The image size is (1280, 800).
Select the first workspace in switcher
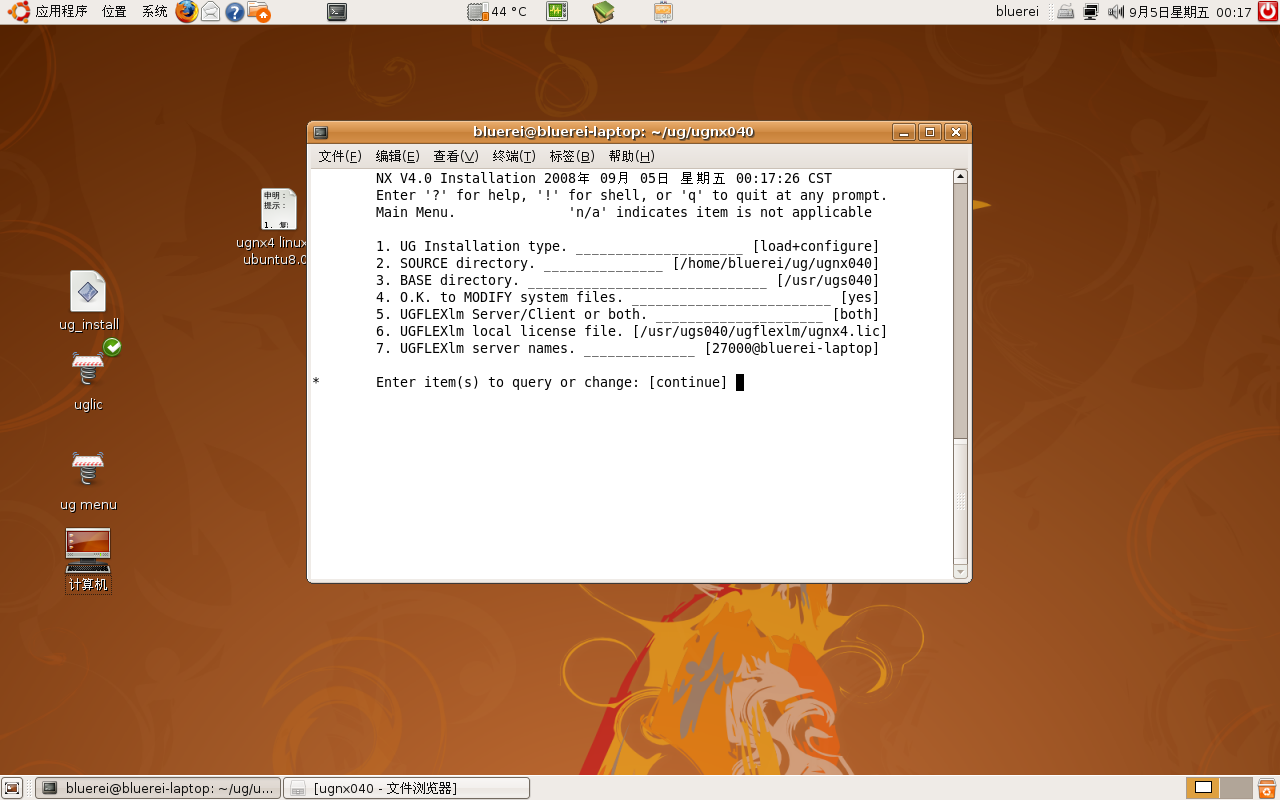click(x=1203, y=788)
